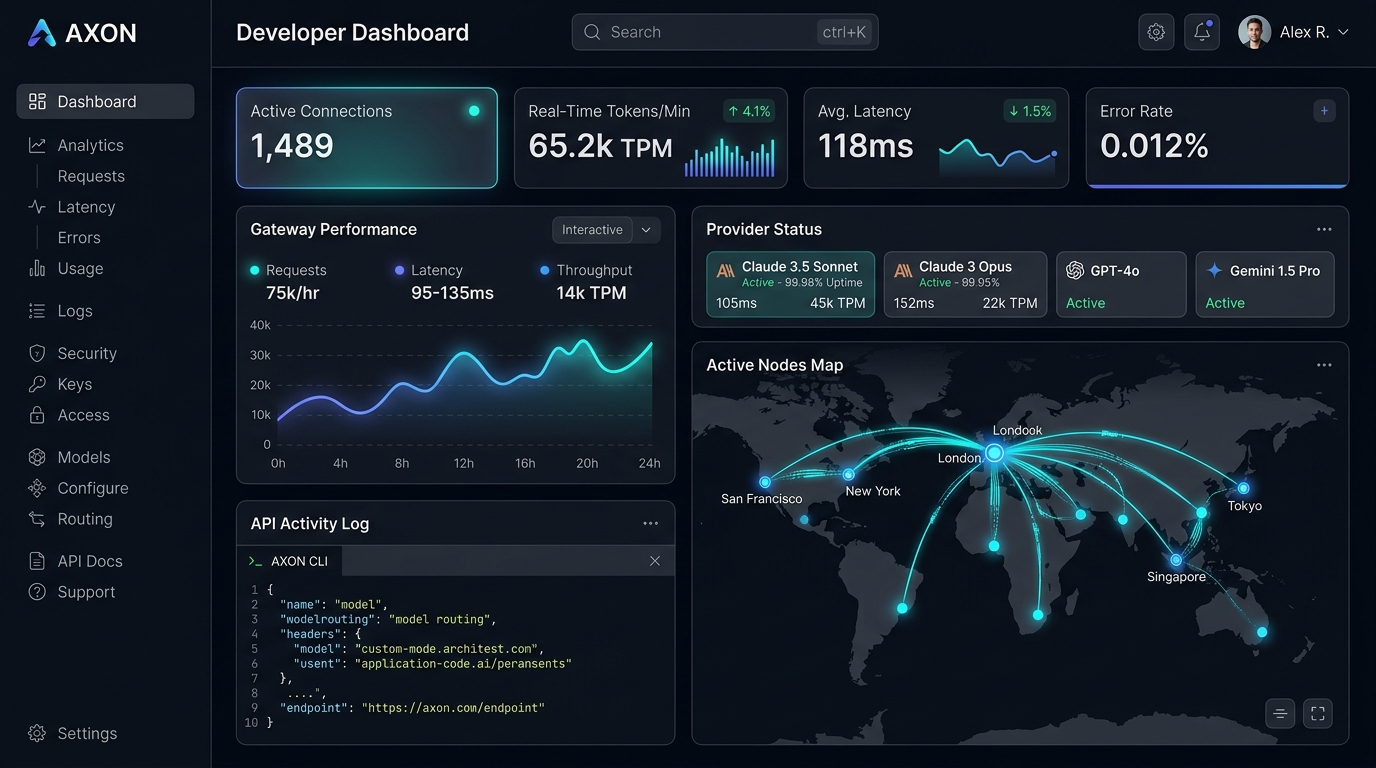The height and width of the screenshot is (768, 1376).
Task: Switch to the AXON CLI tab
Action: tap(289, 561)
